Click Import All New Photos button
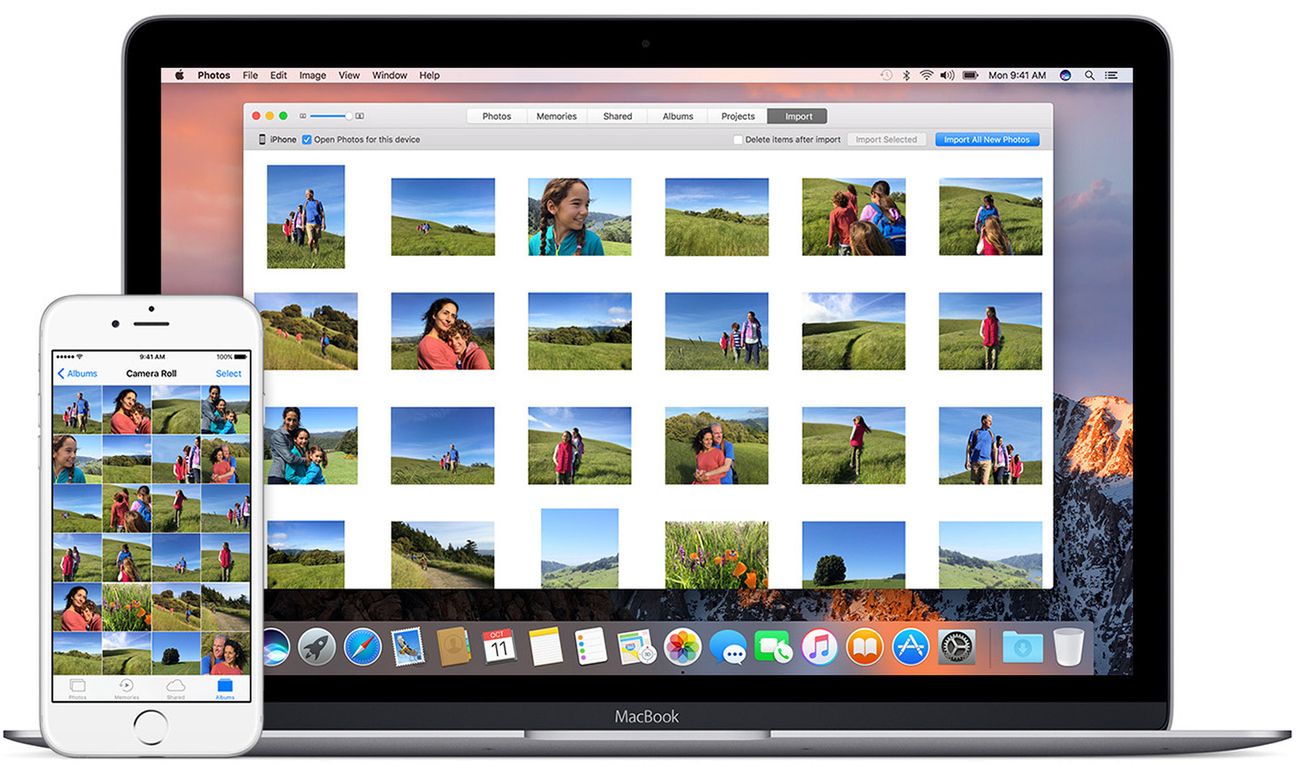1296x764 pixels. (987, 140)
